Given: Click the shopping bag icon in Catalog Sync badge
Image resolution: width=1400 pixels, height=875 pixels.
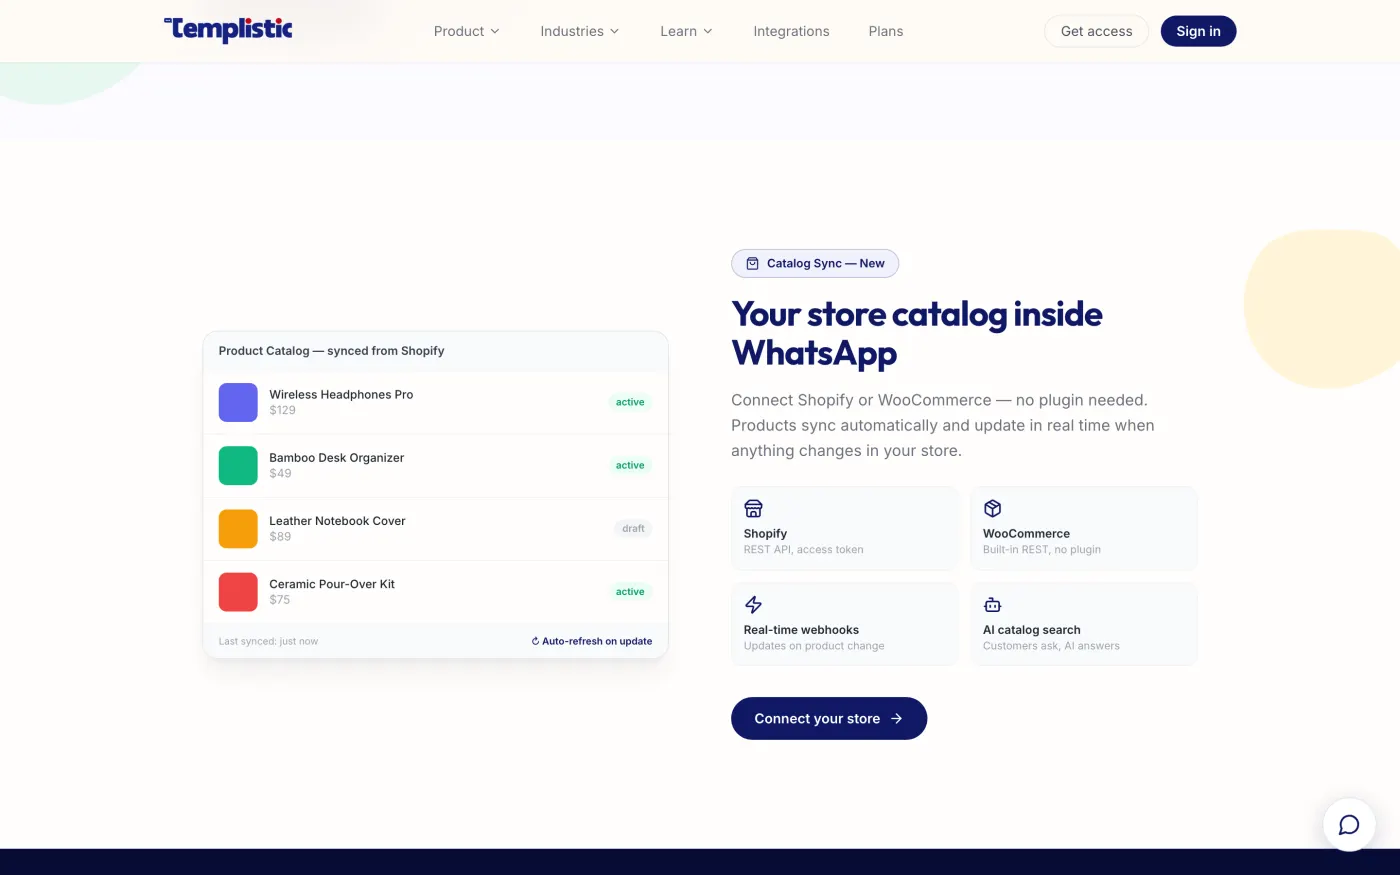Looking at the screenshot, I should point(752,263).
